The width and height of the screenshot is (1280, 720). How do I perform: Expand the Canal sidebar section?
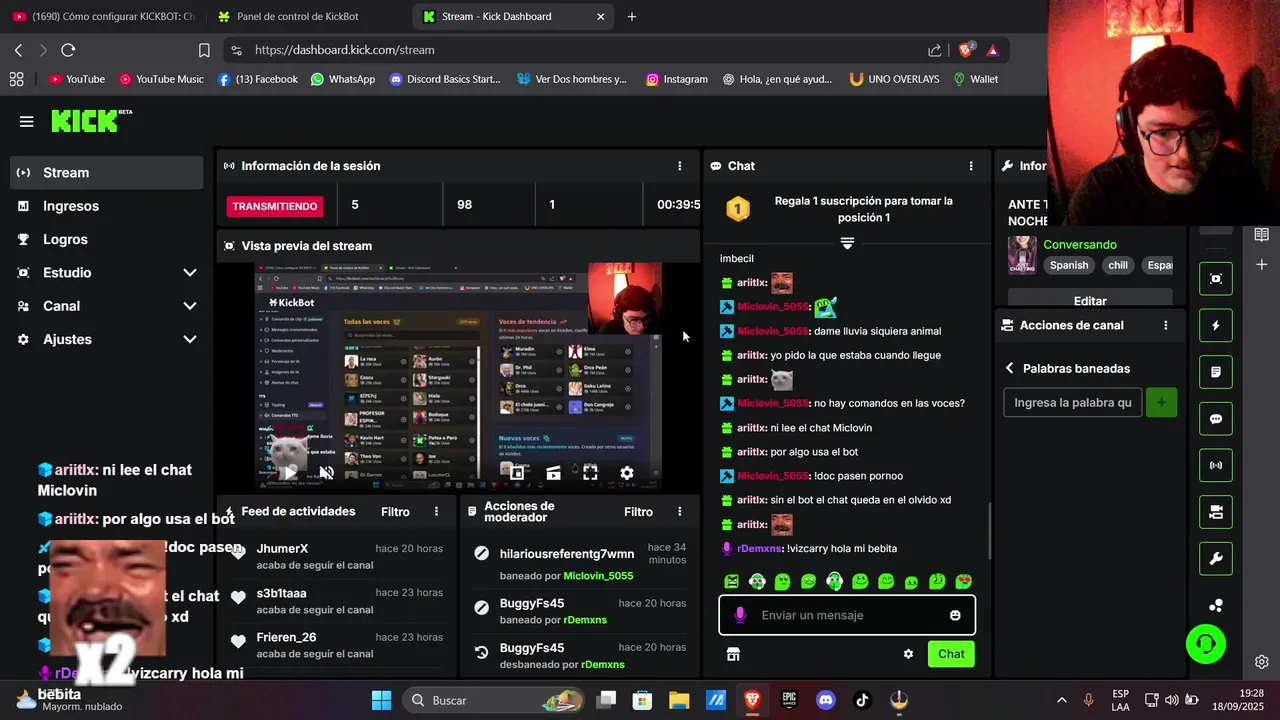pos(190,306)
